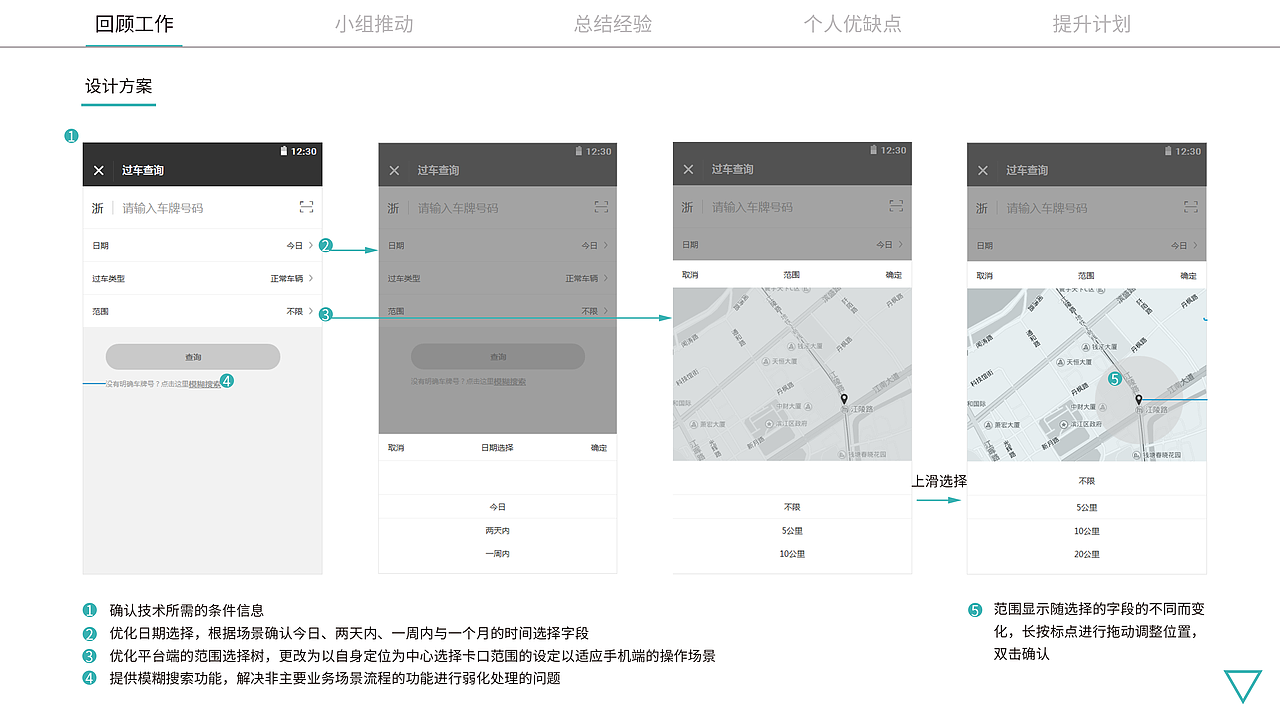
Task: Click the teal triangle icon at slide corner
Action: click(x=1243, y=686)
